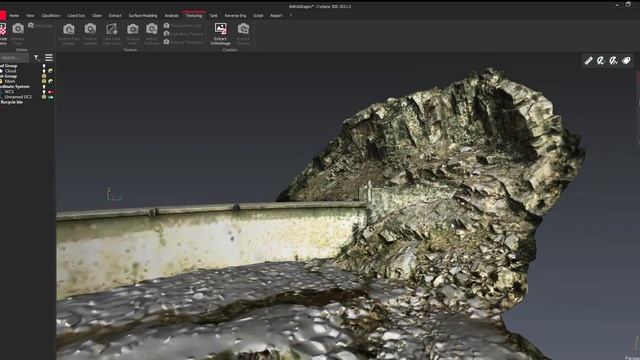Select the Texture from Images tool
The image size is (640, 360).
[x=69, y=33]
